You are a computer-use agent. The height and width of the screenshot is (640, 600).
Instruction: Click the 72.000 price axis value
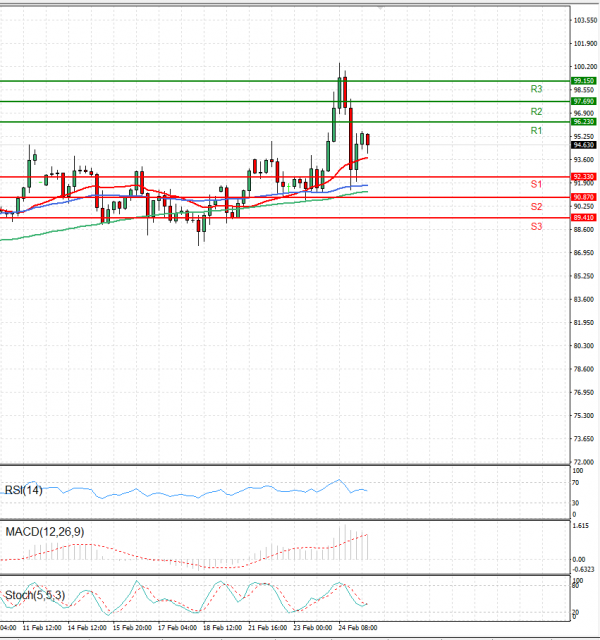(x=584, y=462)
